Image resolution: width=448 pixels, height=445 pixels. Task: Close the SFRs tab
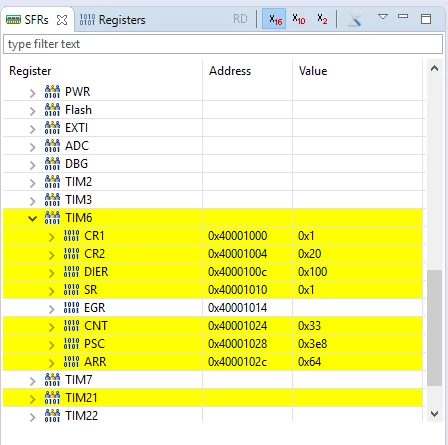point(62,20)
